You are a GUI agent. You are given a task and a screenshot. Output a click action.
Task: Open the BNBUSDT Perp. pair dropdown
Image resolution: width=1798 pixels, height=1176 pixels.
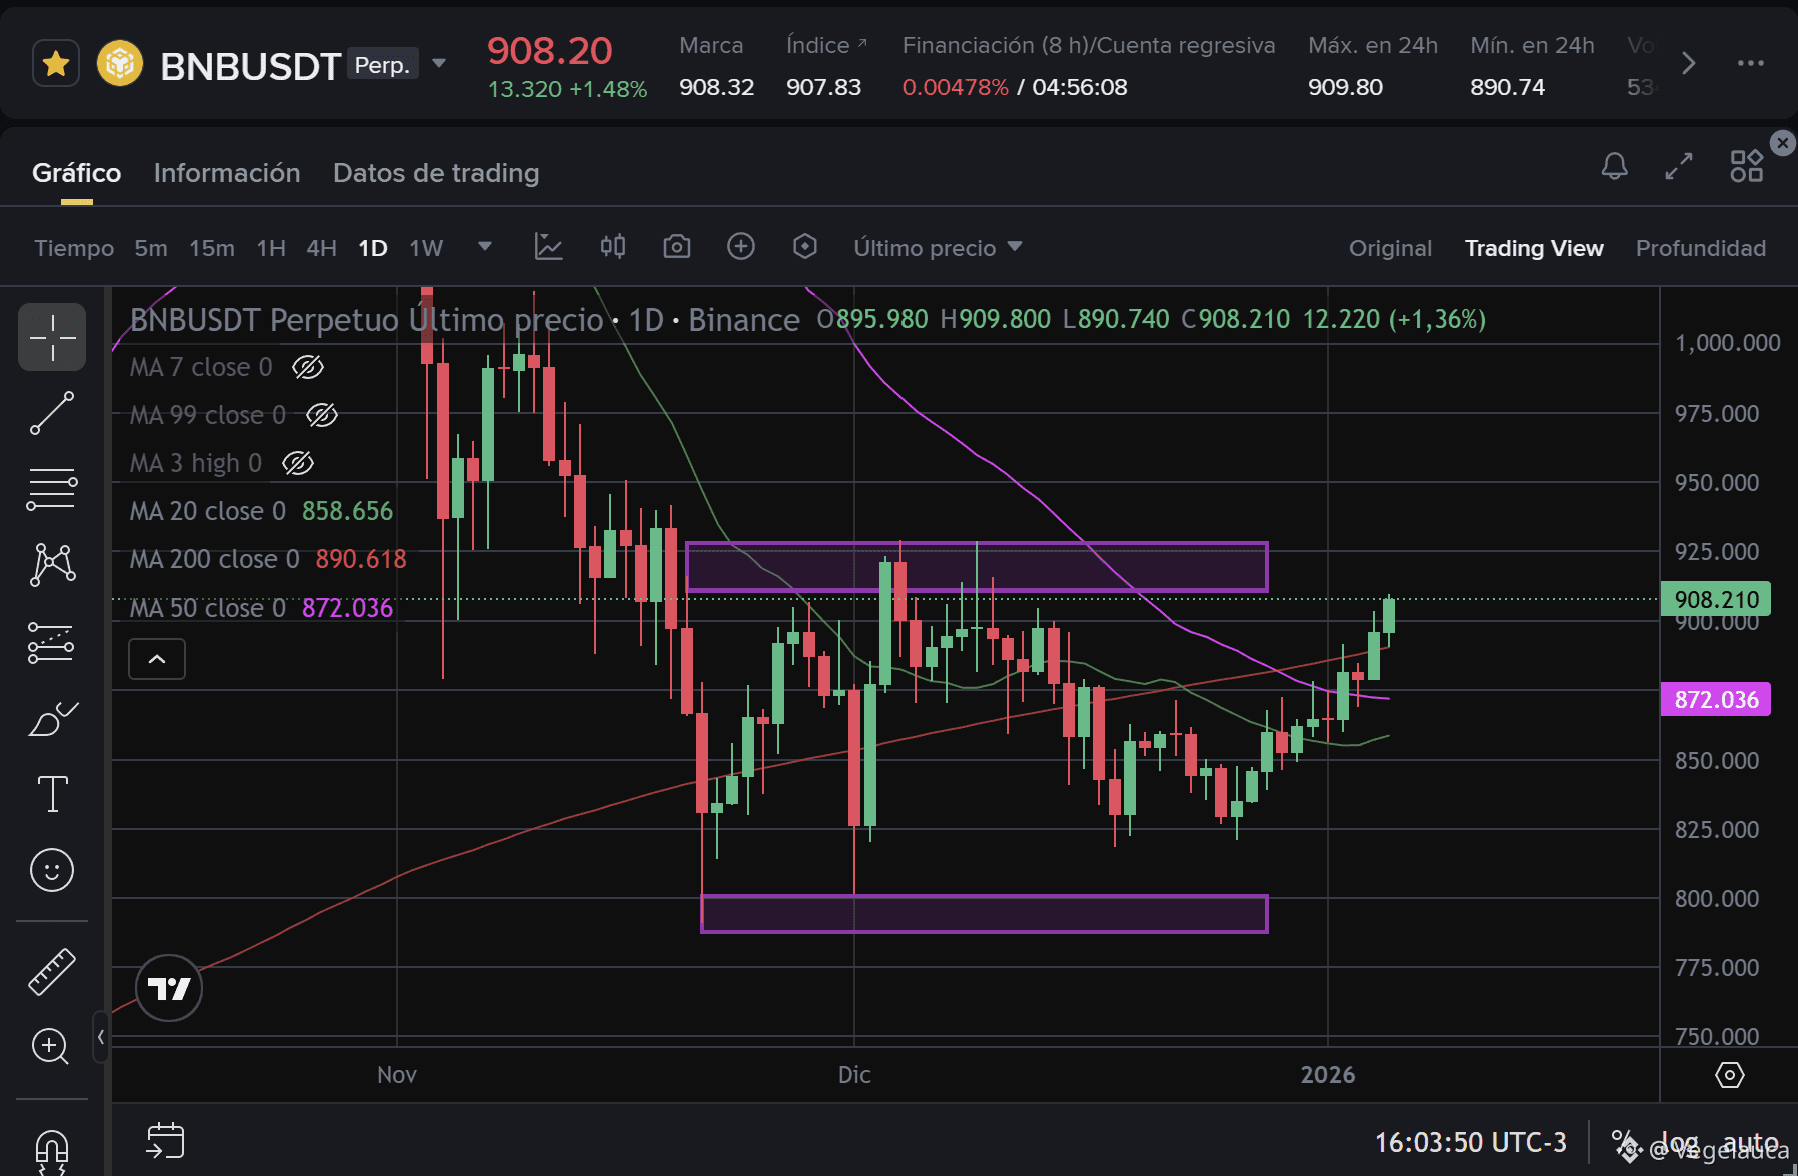pos(438,64)
